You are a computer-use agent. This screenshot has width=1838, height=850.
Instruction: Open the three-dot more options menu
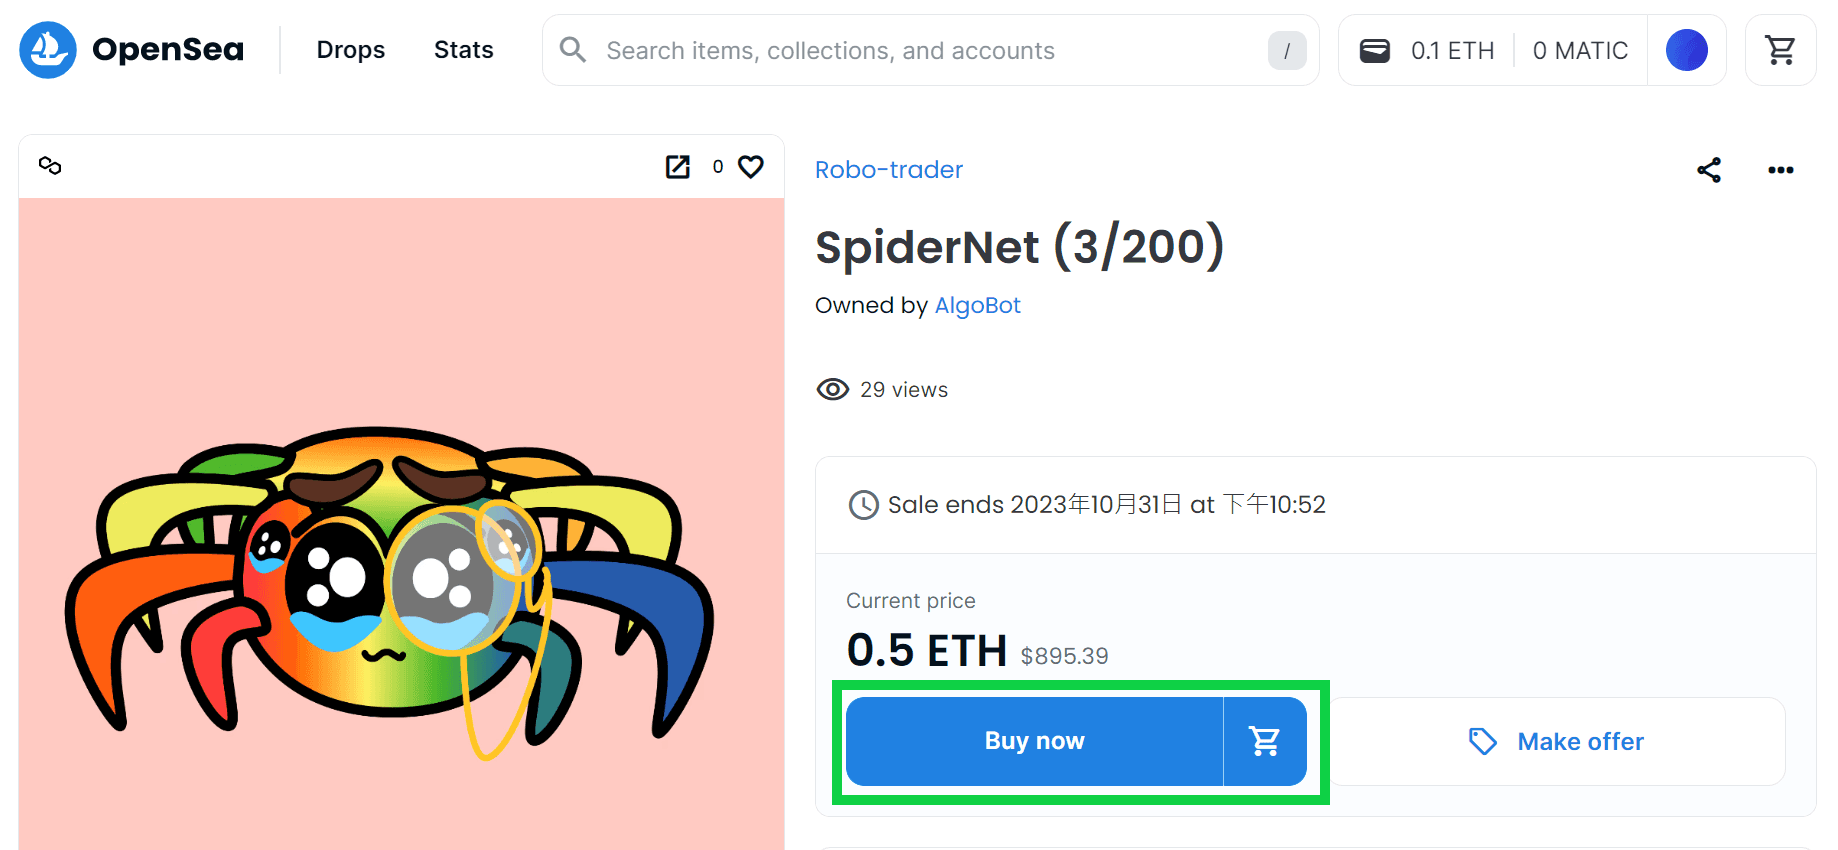(x=1780, y=170)
